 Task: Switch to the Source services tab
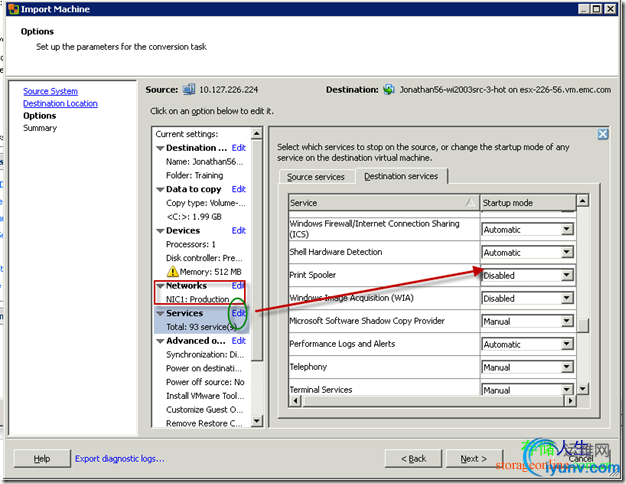[x=316, y=177]
